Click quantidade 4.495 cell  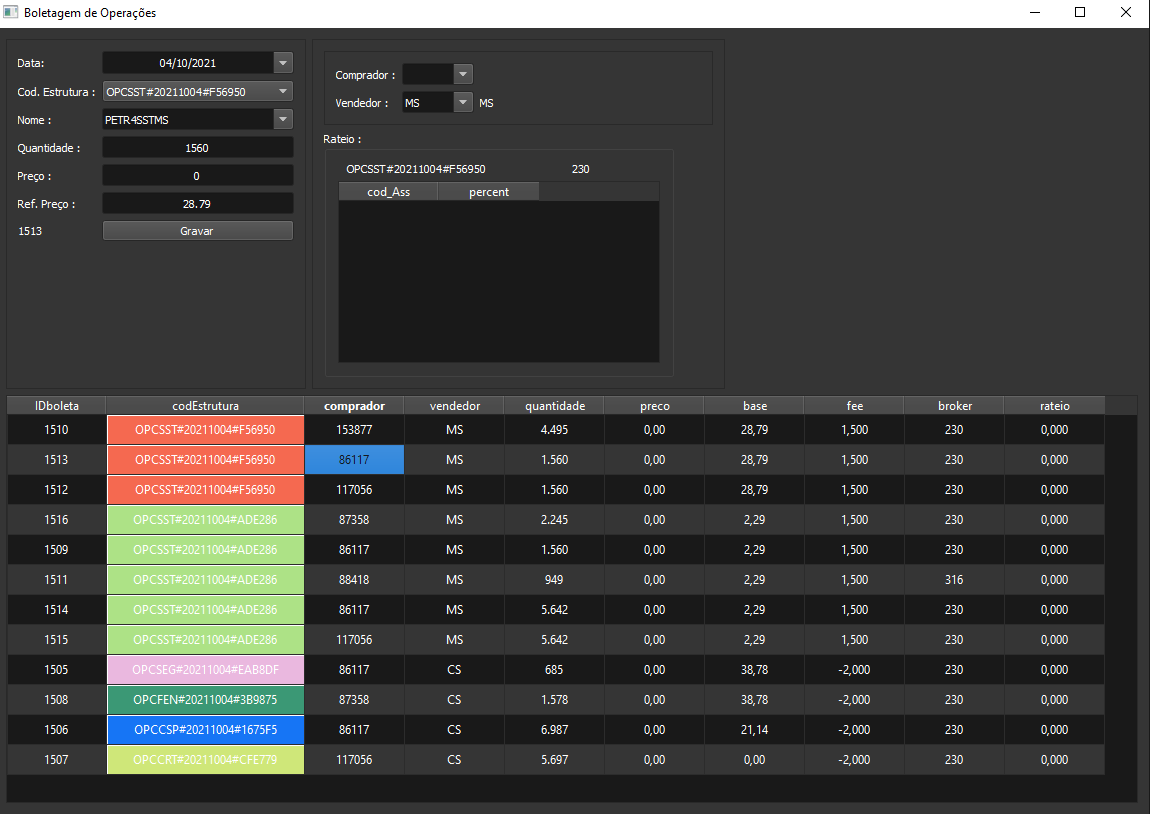554,430
